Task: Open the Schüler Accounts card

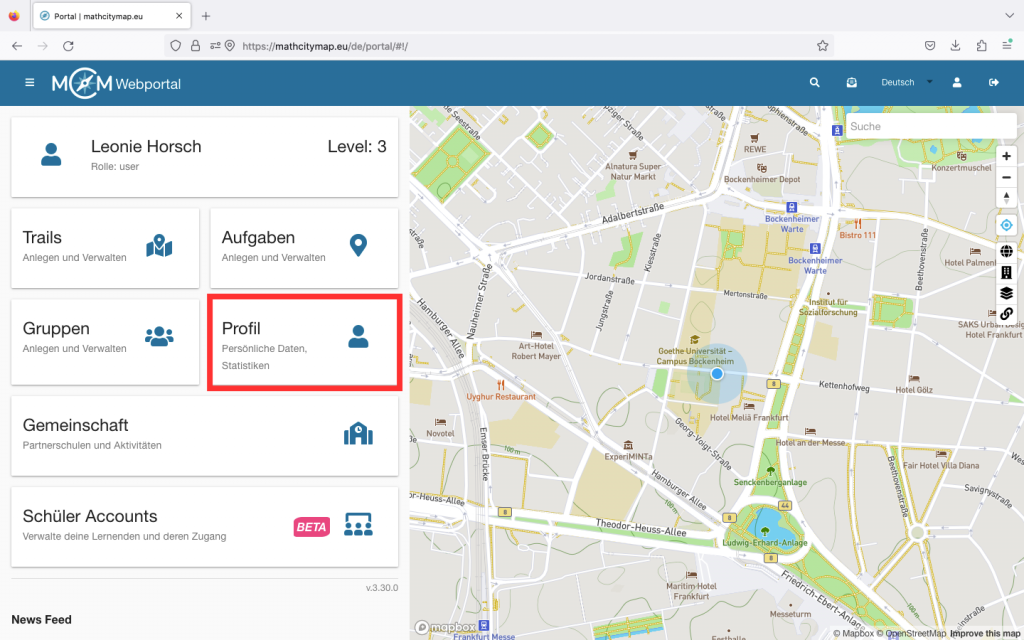Action: [204, 526]
